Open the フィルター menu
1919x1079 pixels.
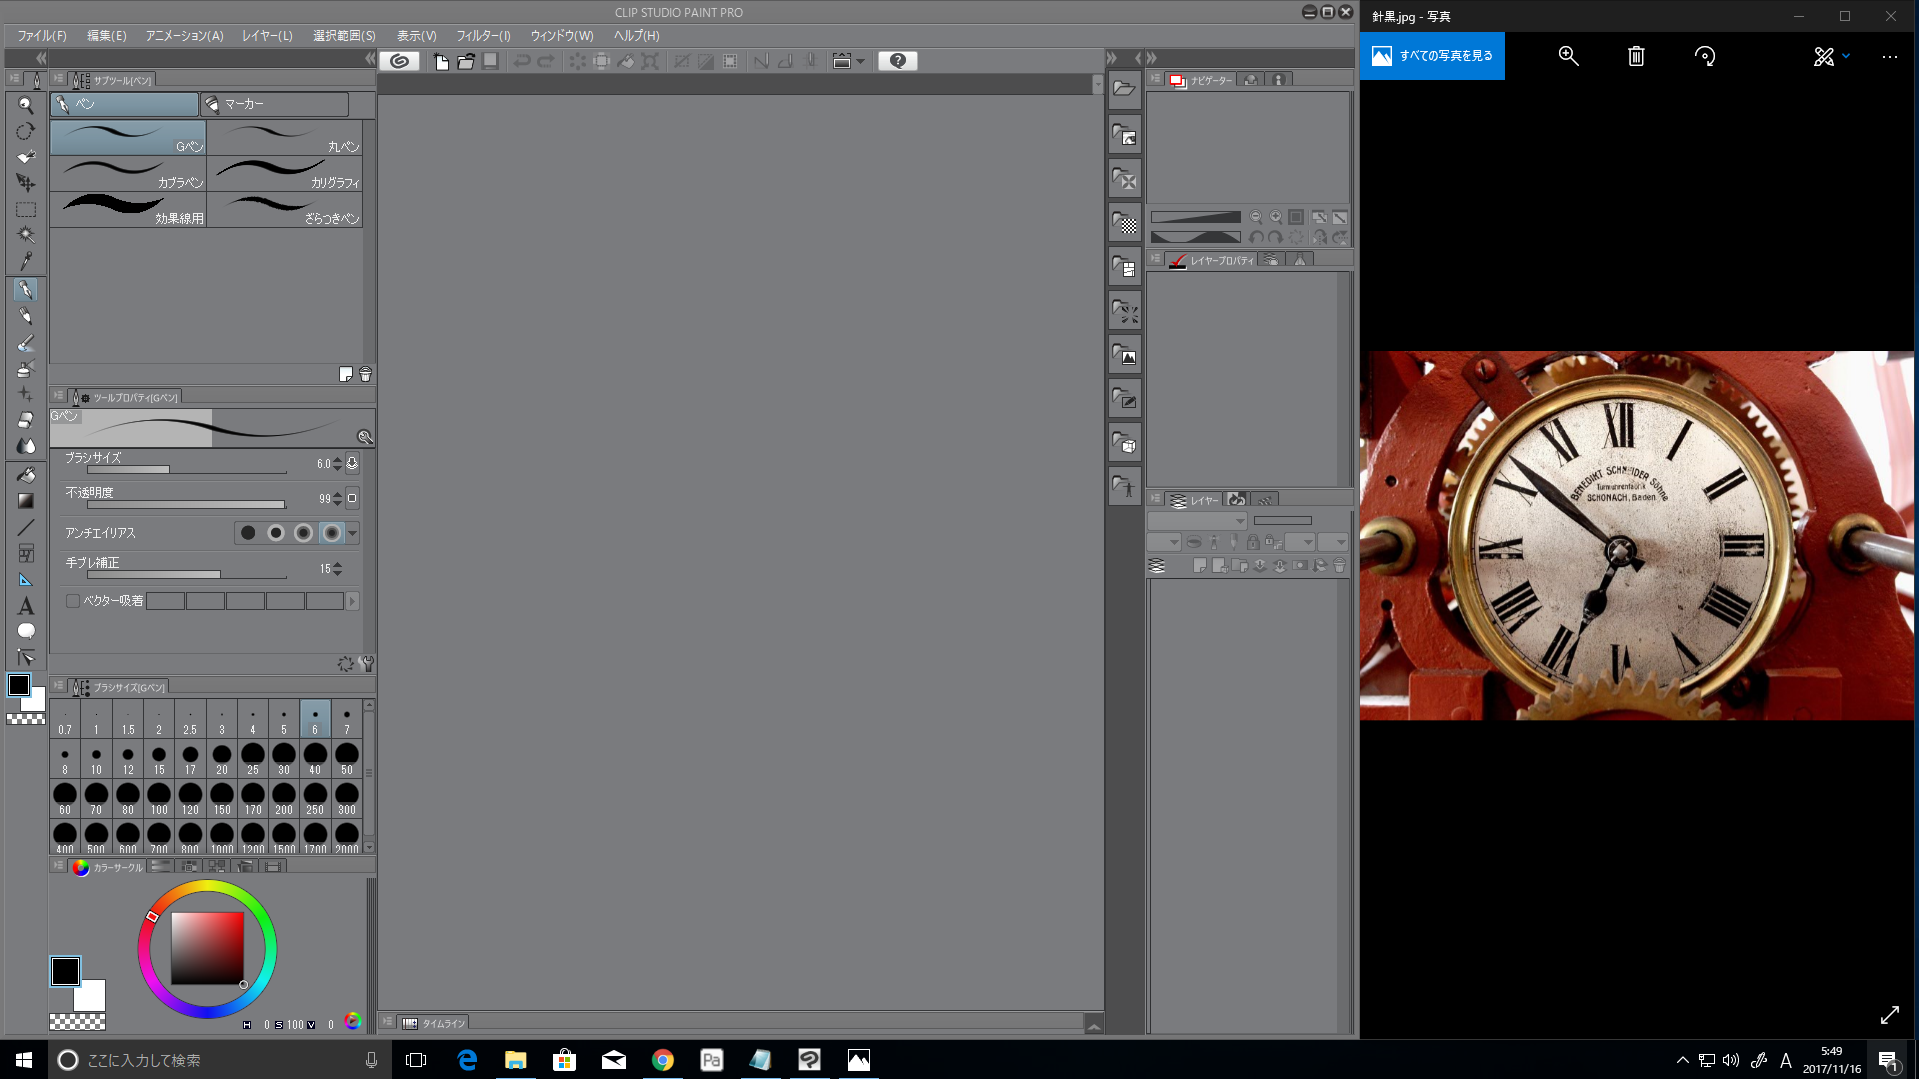[483, 35]
